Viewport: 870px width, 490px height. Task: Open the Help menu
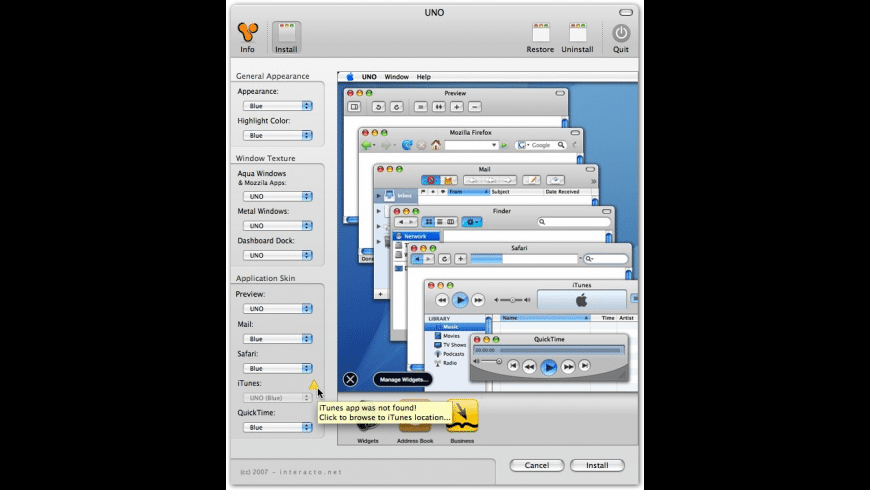pyautogui.click(x=423, y=77)
